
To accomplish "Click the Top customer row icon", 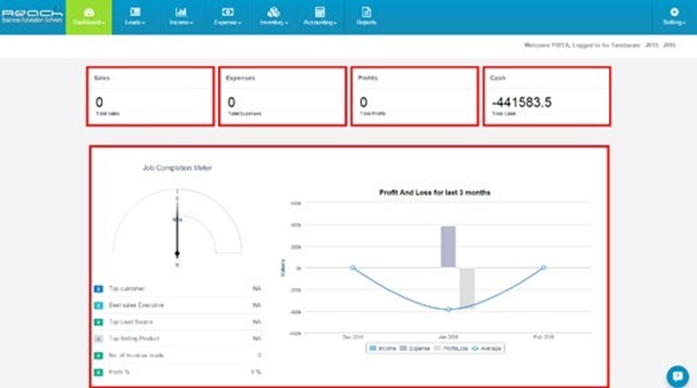I will click(98, 289).
